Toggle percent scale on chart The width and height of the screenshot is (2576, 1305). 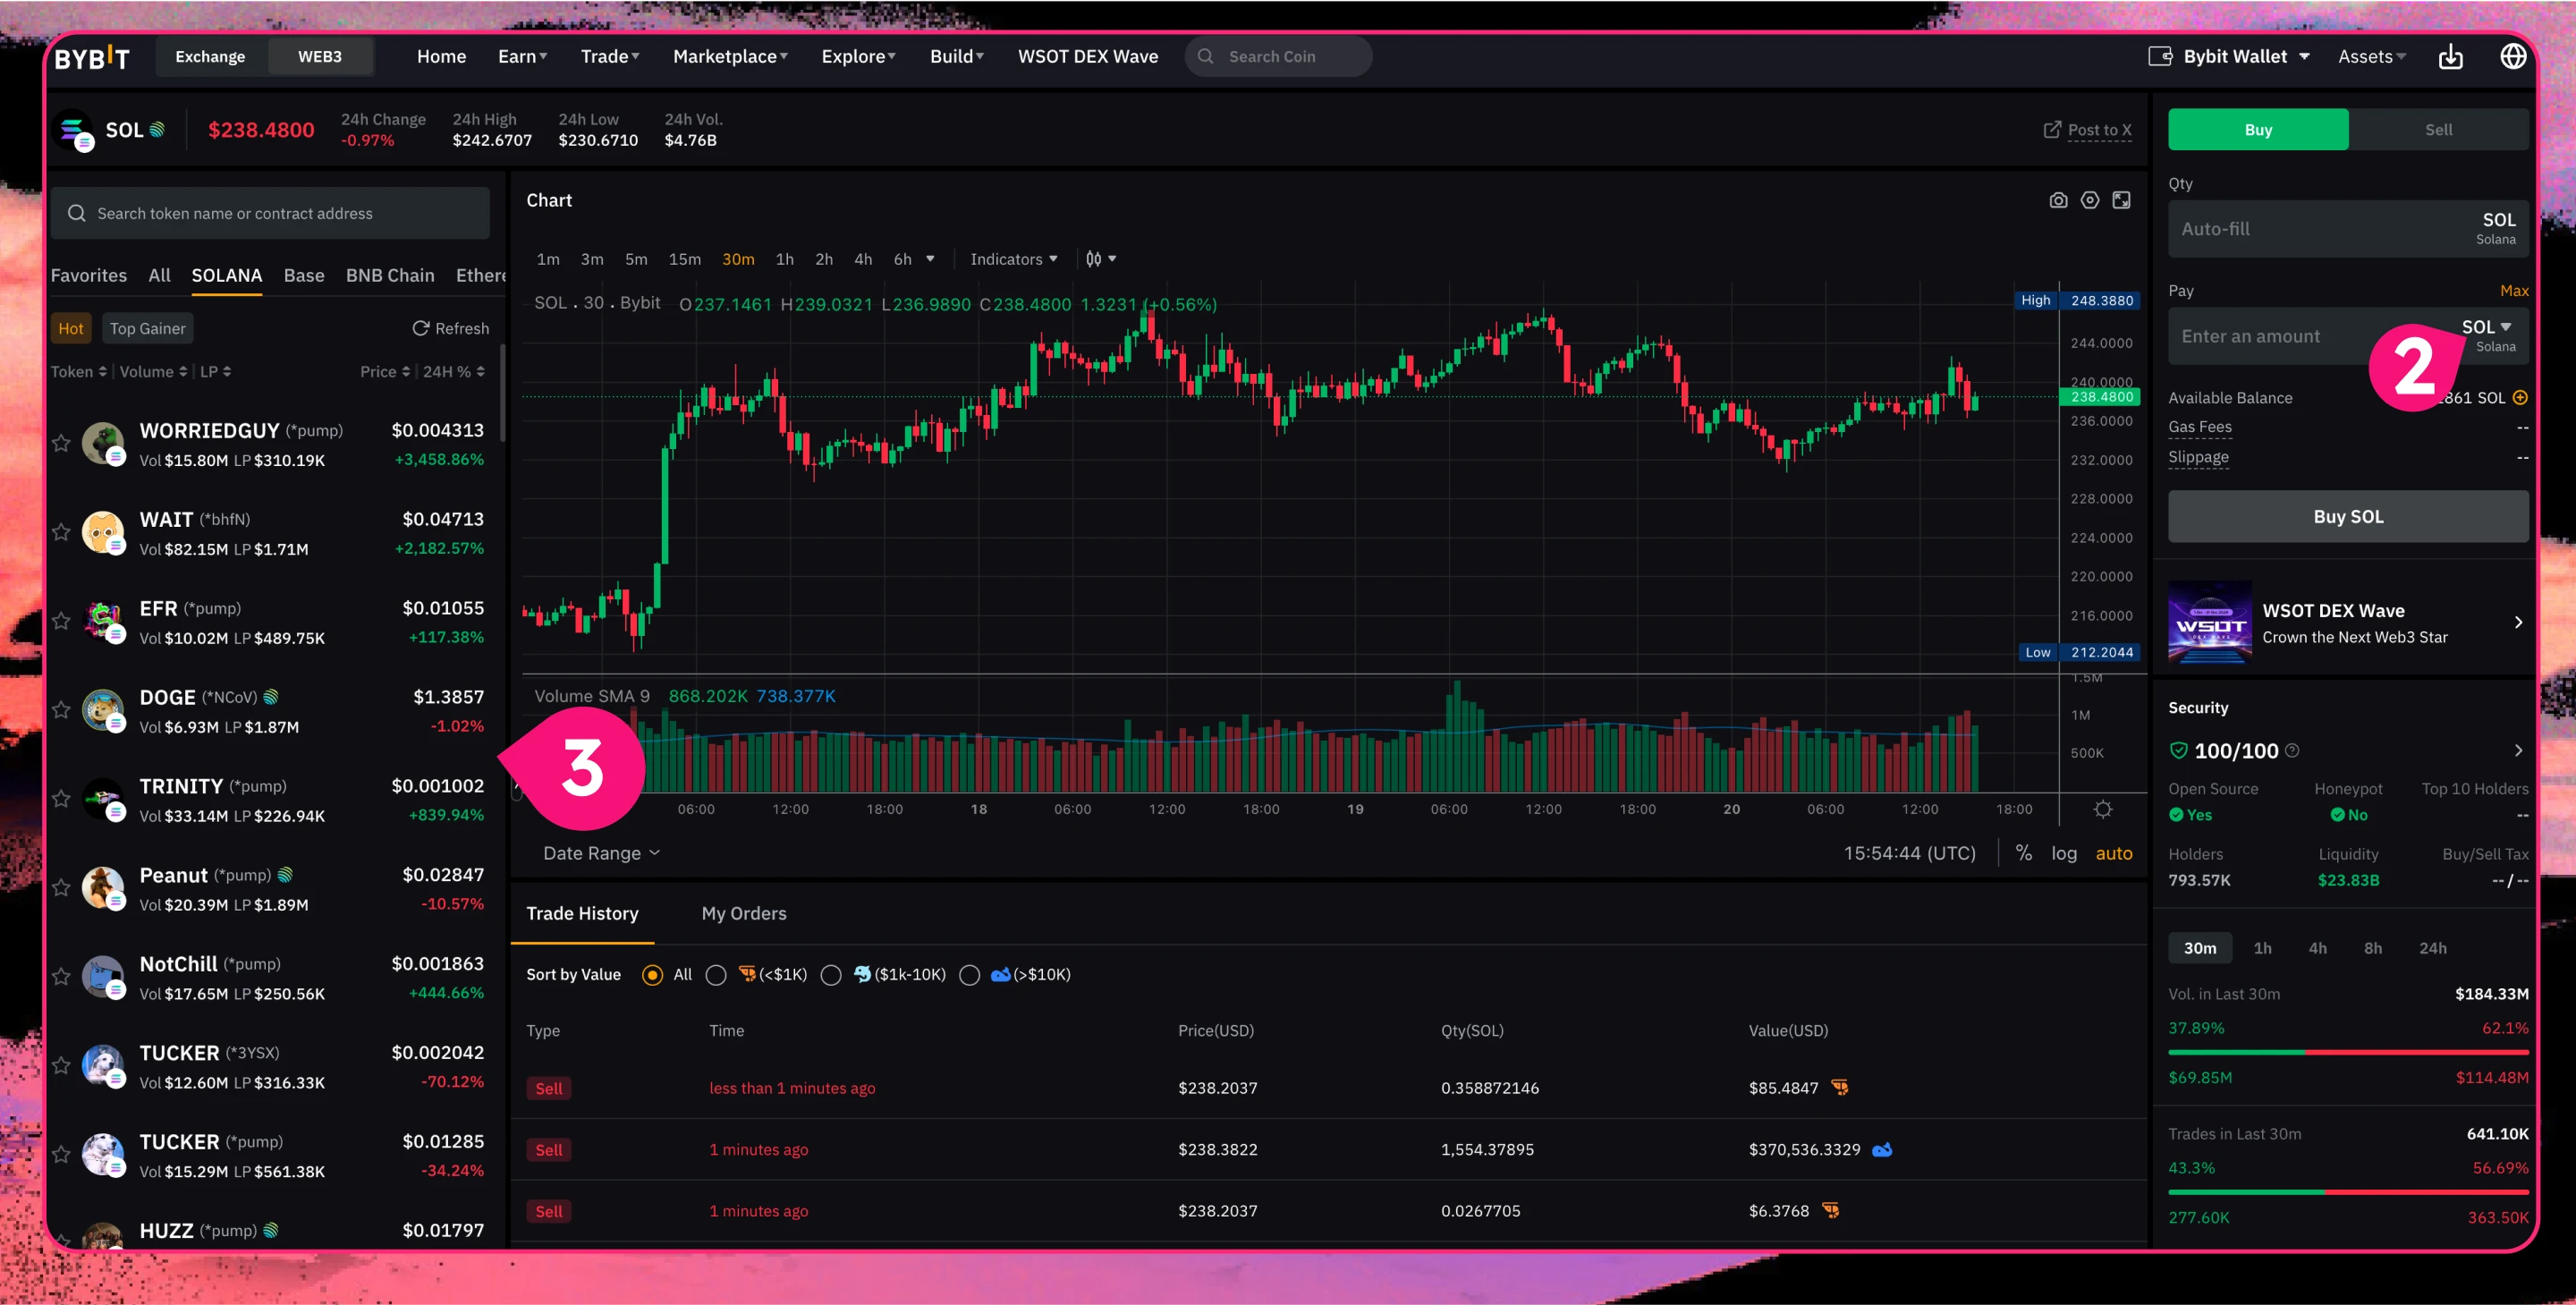tap(2024, 853)
